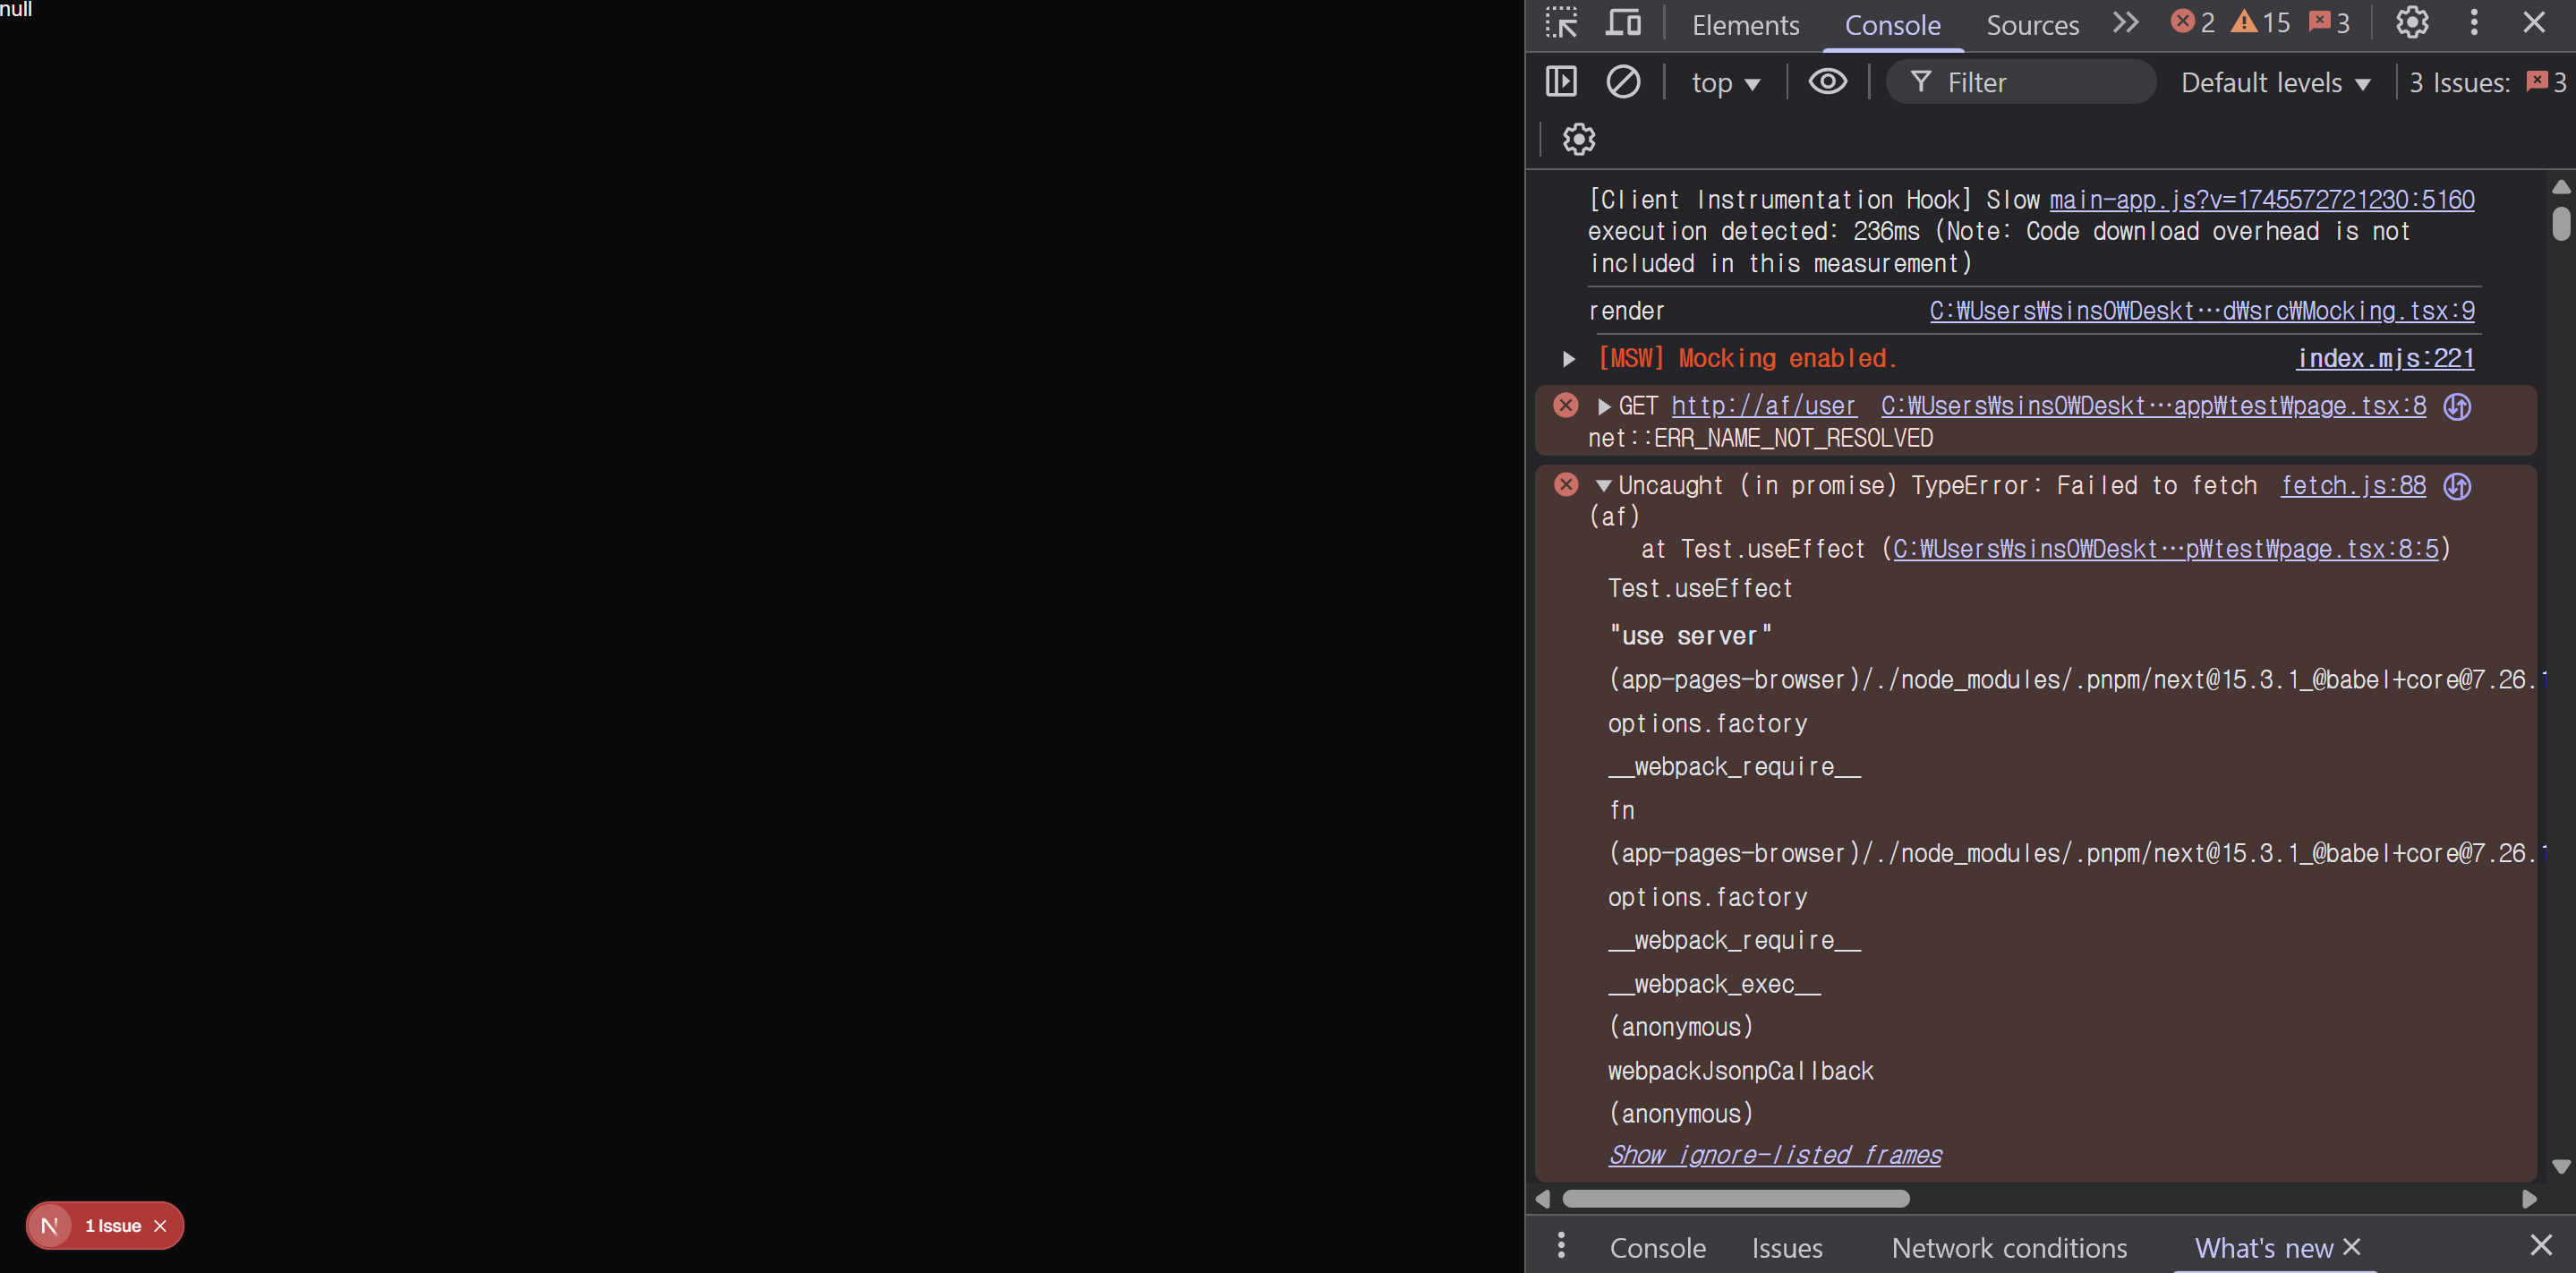This screenshot has height=1273, width=2576.
Task: Click the warnings count triangle badge
Action: click(2260, 23)
